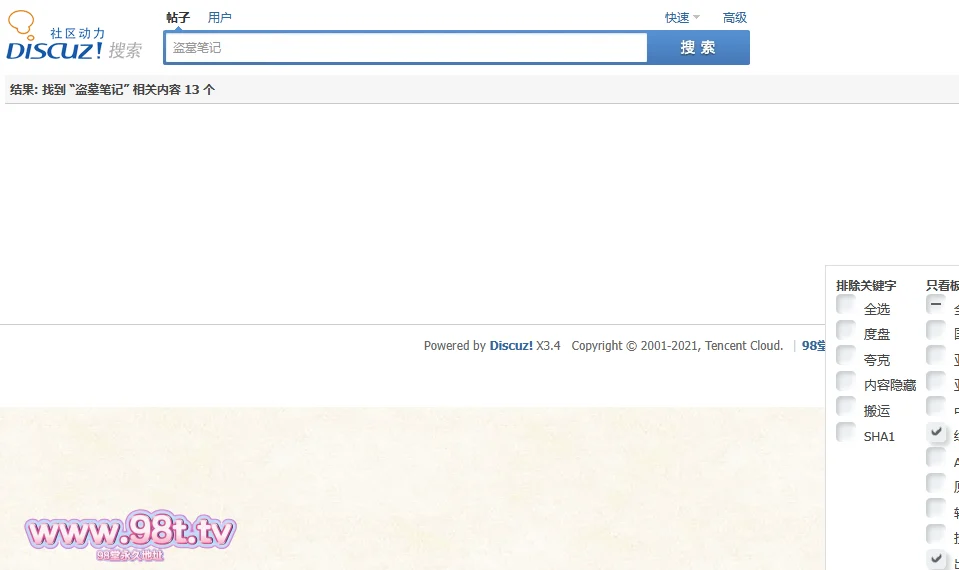Select the 搬运 exclusion checkbox
The width and height of the screenshot is (959, 570).
pyautogui.click(x=846, y=407)
